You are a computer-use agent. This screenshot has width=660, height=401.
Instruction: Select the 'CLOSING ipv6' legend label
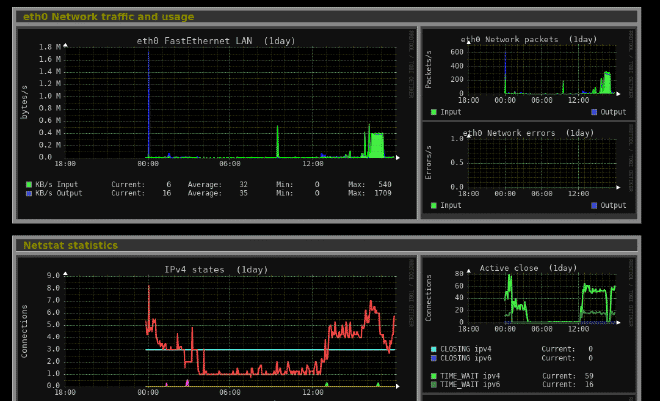coord(466,358)
